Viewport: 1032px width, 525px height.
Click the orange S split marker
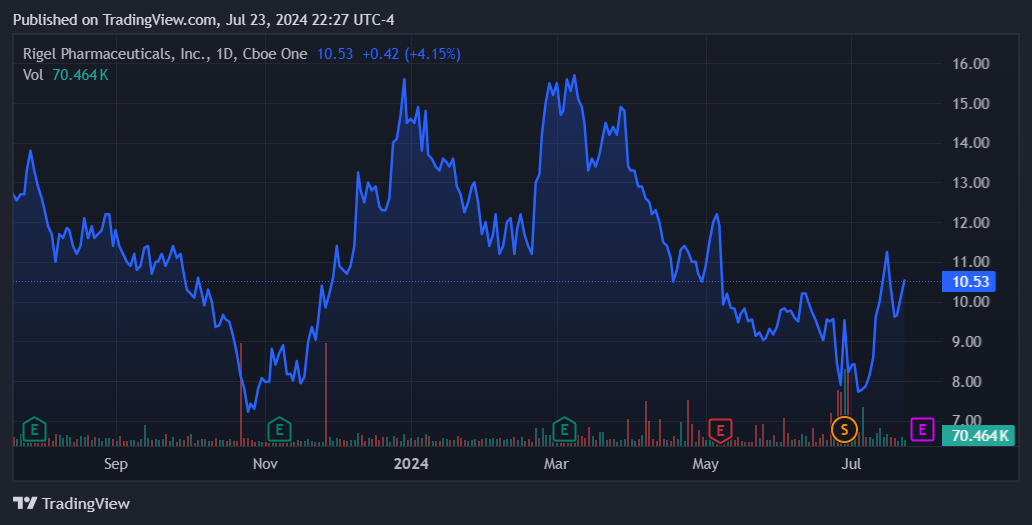[x=844, y=430]
